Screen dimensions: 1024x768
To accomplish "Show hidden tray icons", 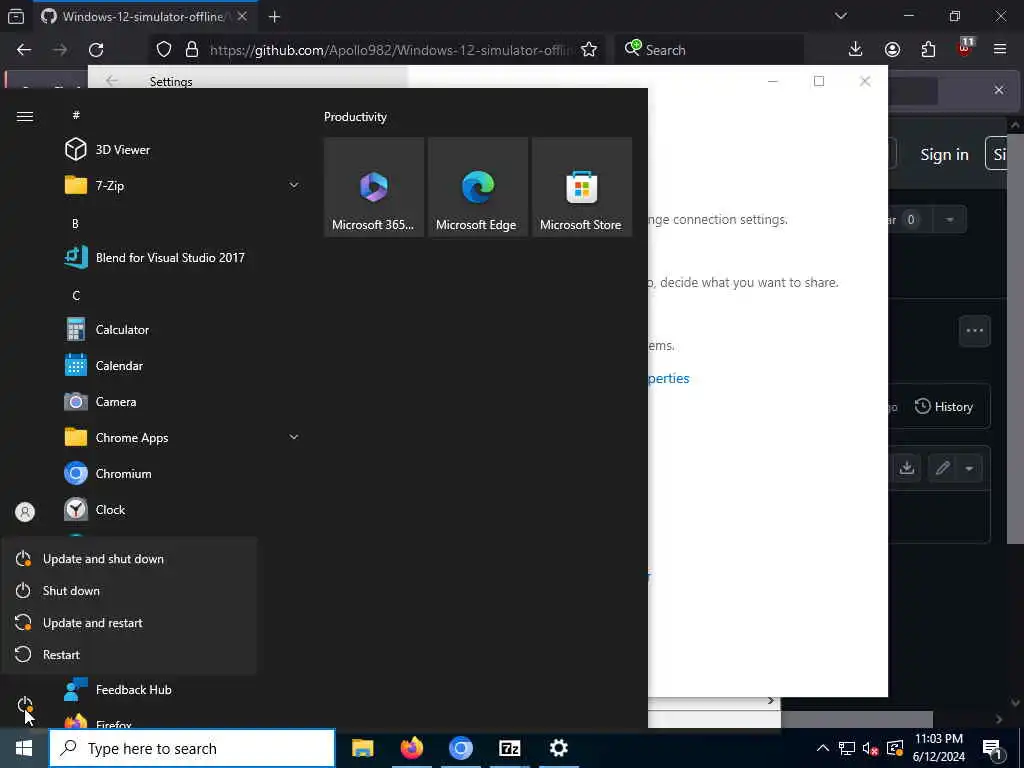I will click(x=823, y=748).
